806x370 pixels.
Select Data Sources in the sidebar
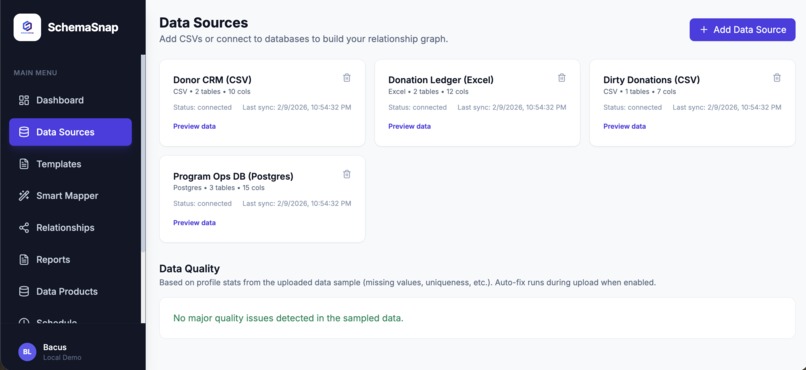[x=70, y=132]
